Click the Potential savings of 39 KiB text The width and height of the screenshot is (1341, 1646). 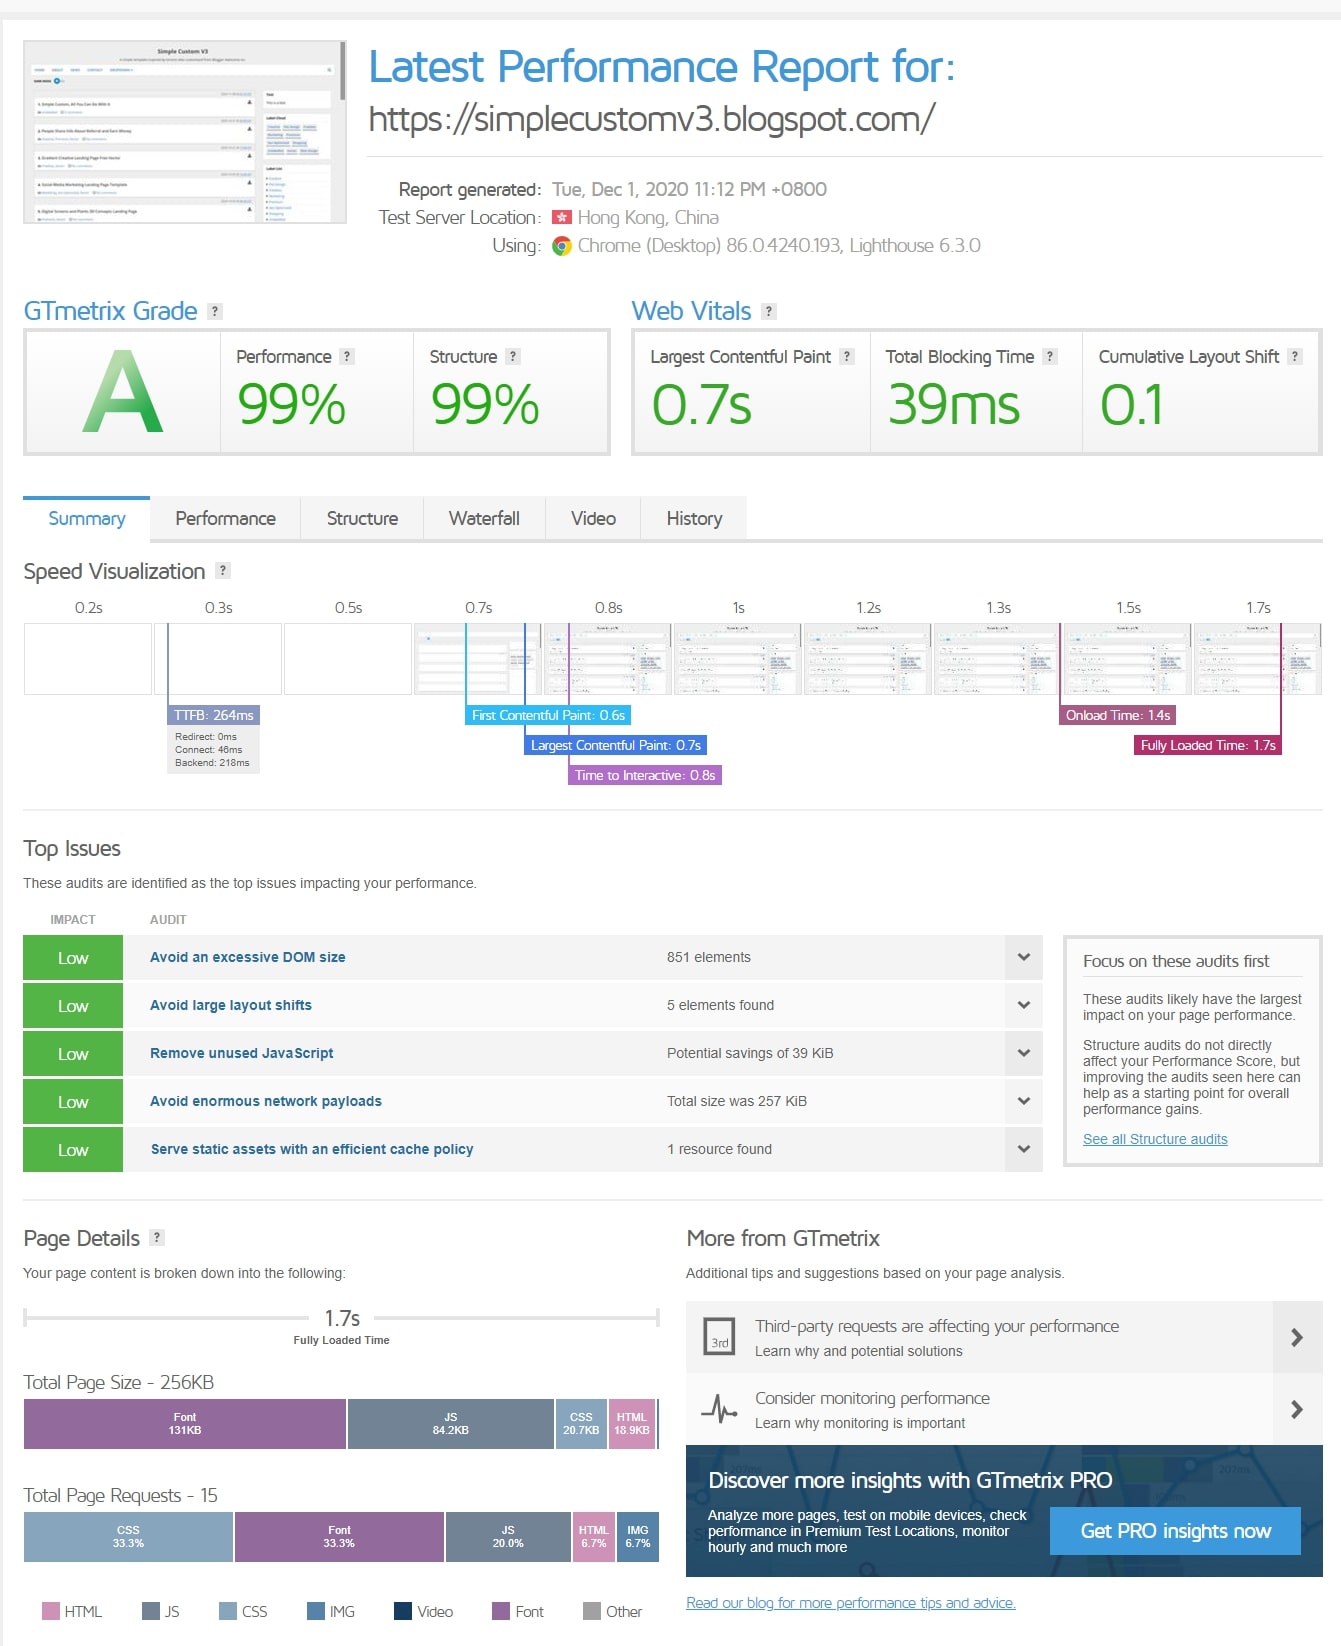coord(750,1053)
